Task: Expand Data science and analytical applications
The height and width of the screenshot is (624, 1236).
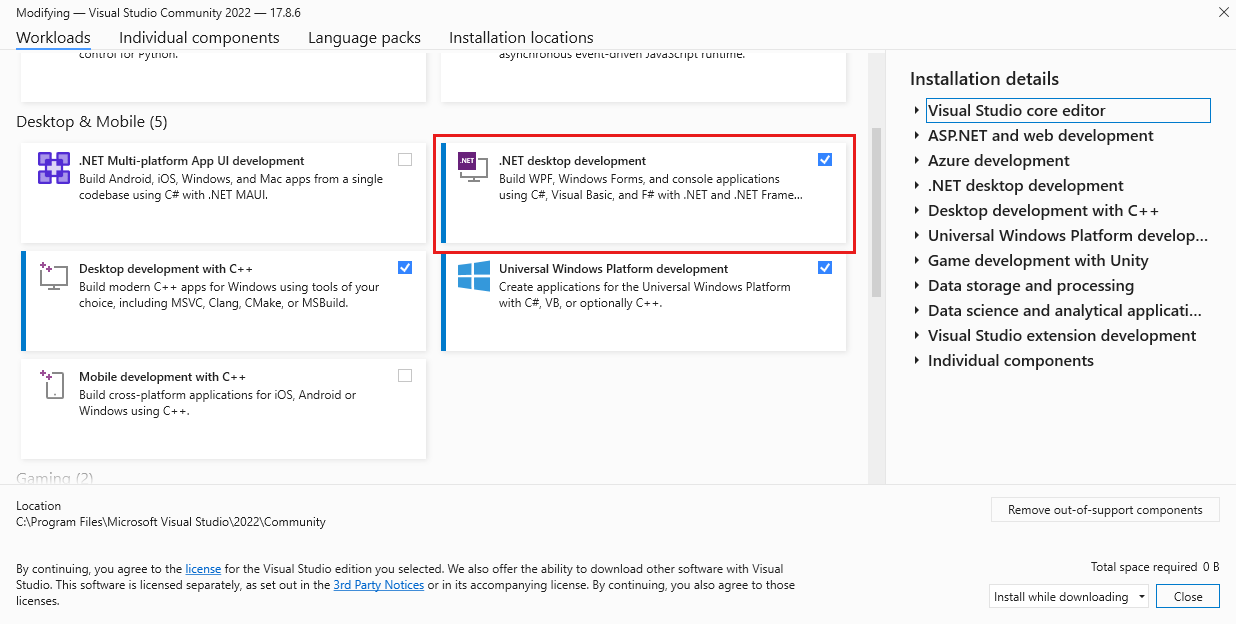Action: click(x=917, y=311)
